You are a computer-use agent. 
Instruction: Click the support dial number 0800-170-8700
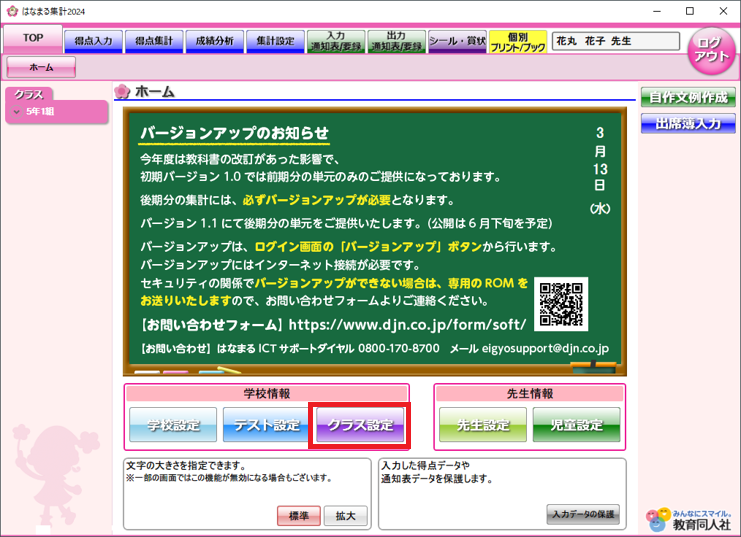coord(399,349)
